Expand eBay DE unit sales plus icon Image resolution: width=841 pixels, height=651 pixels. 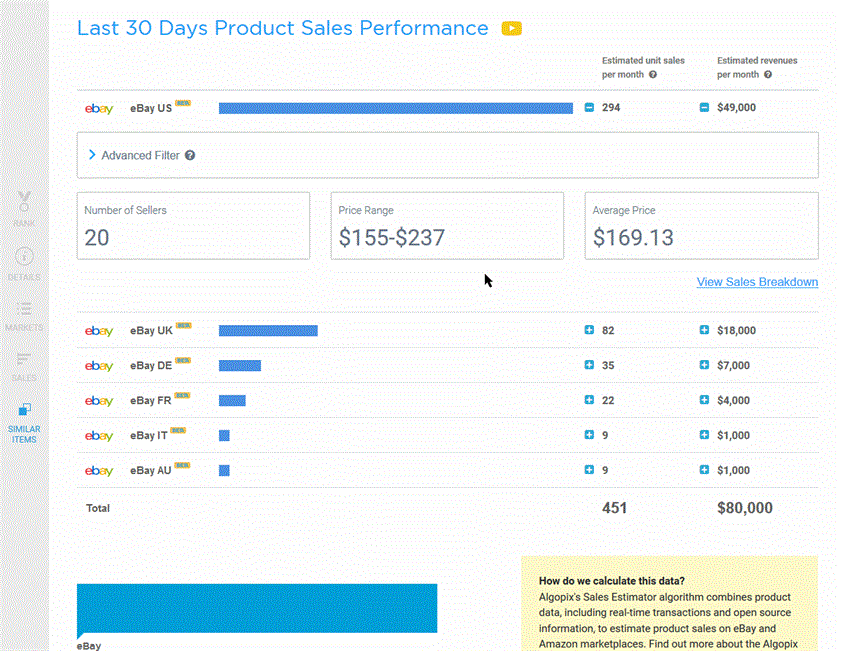pos(589,365)
